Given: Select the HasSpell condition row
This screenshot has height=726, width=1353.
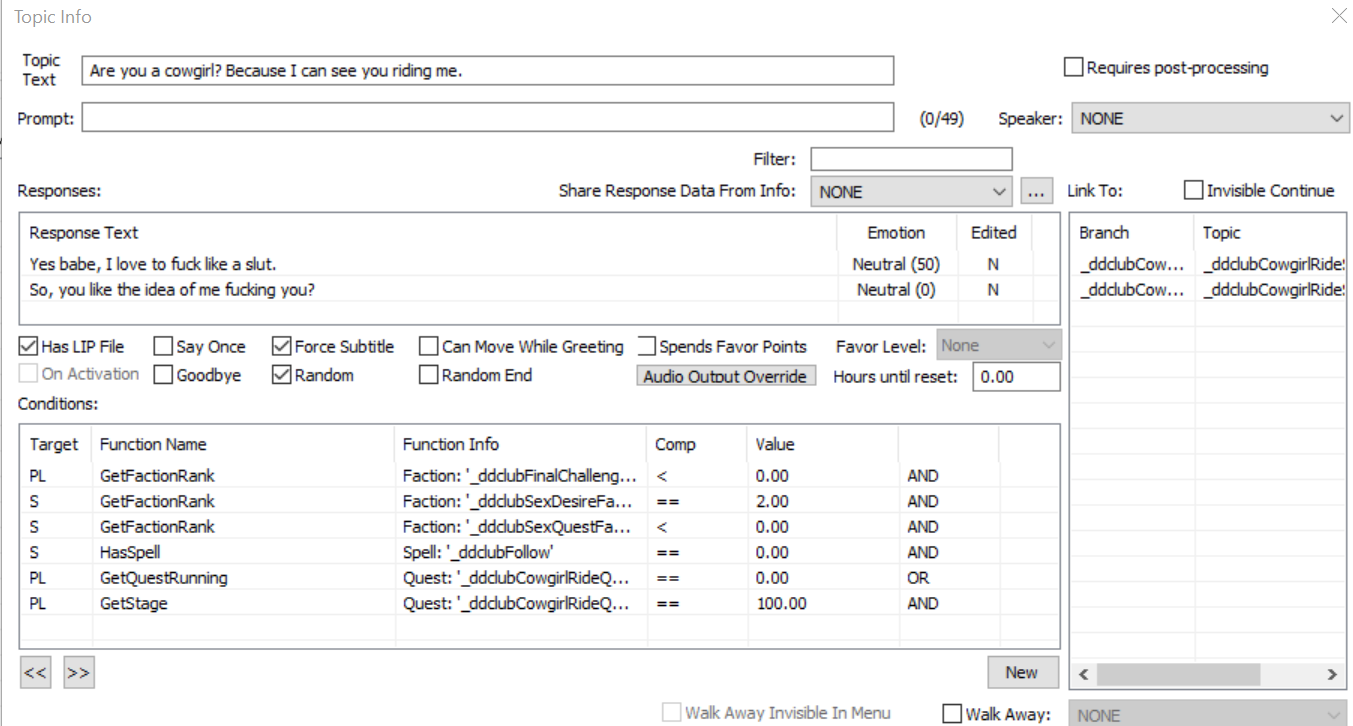Looking at the screenshot, I should (540, 552).
